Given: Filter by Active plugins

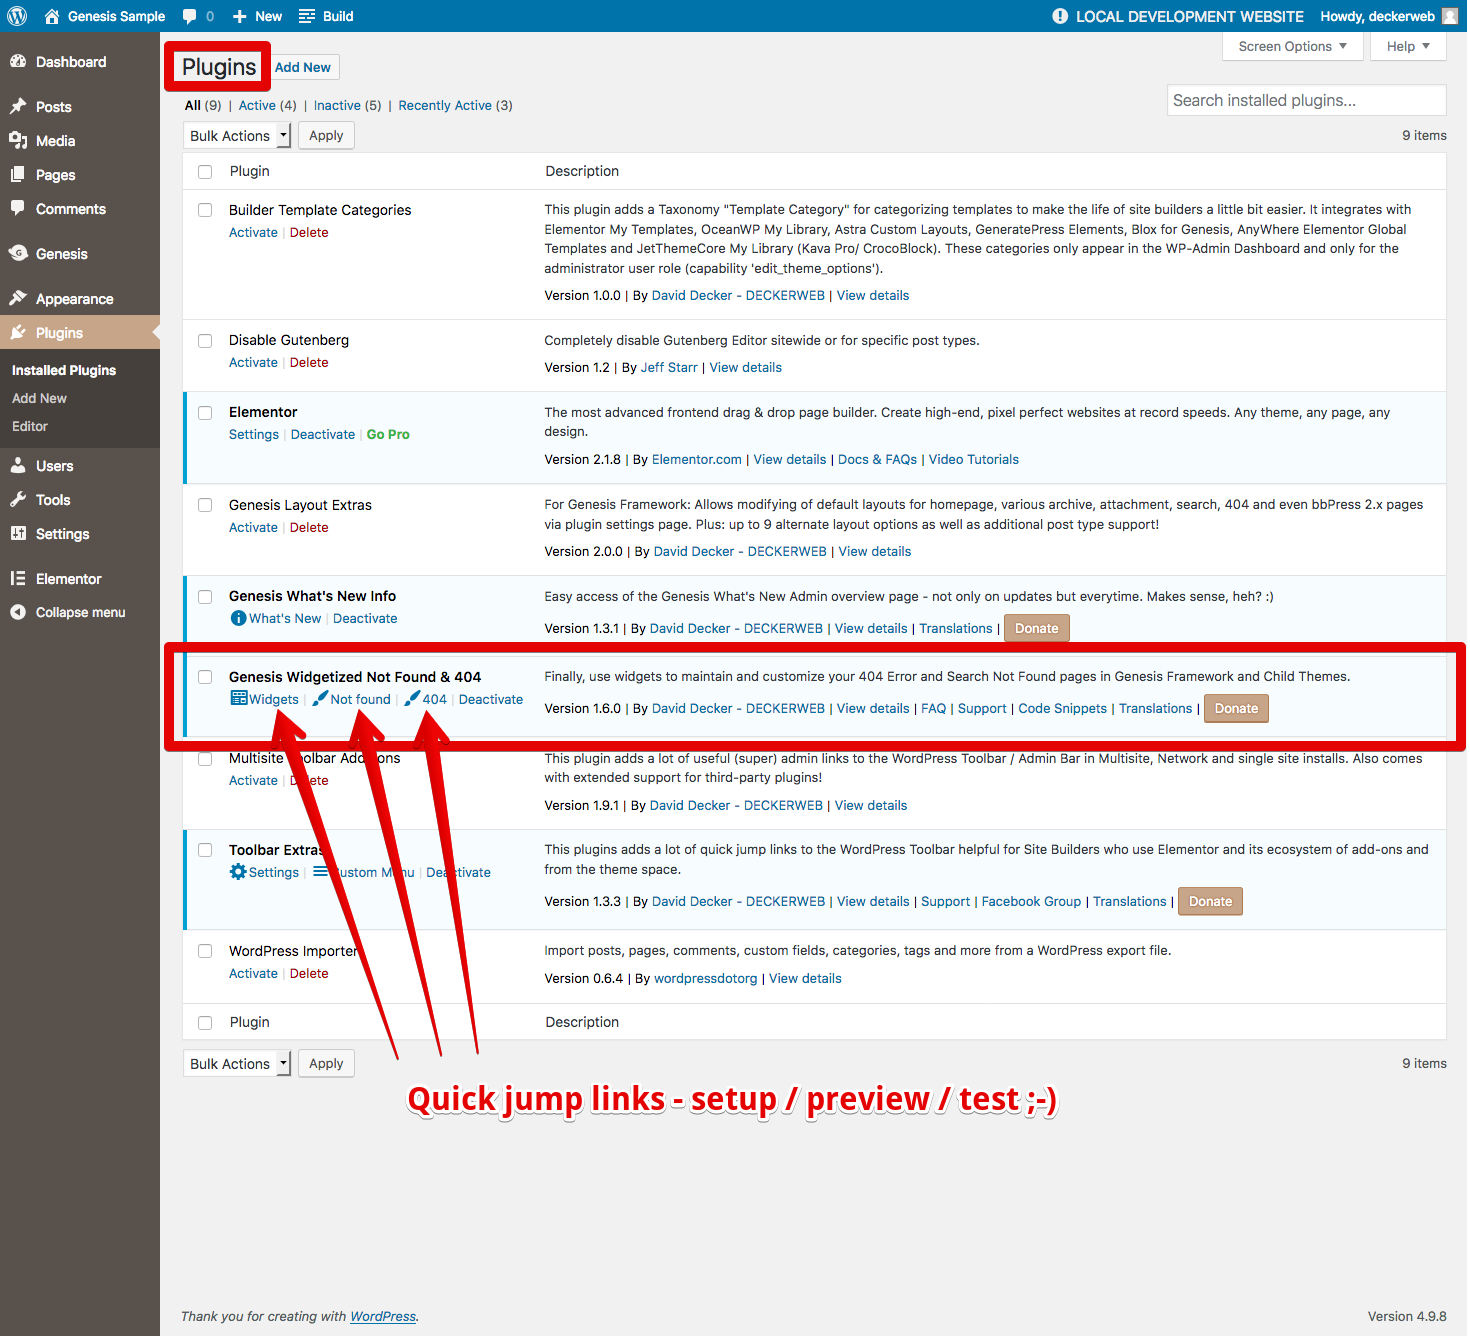Looking at the screenshot, I should click(257, 105).
